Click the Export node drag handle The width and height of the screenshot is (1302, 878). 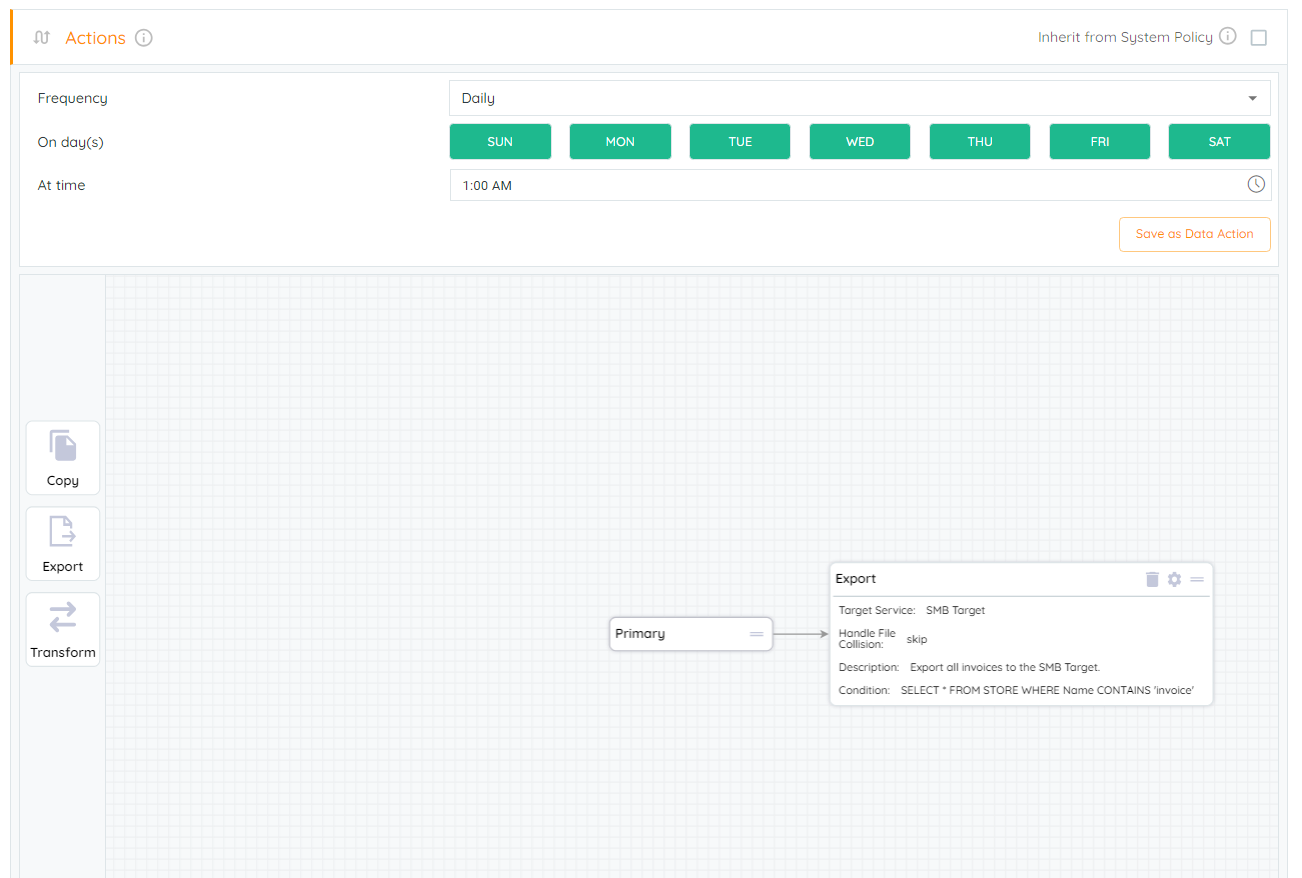point(1197,579)
